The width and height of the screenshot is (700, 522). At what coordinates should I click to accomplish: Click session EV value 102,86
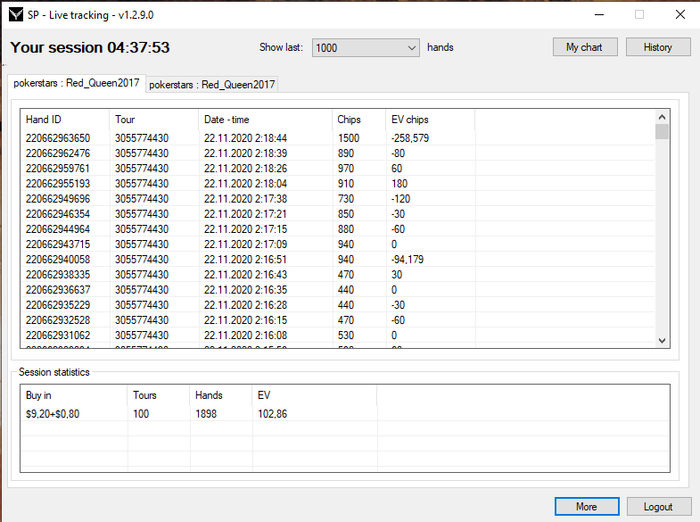pyautogui.click(x=272, y=414)
